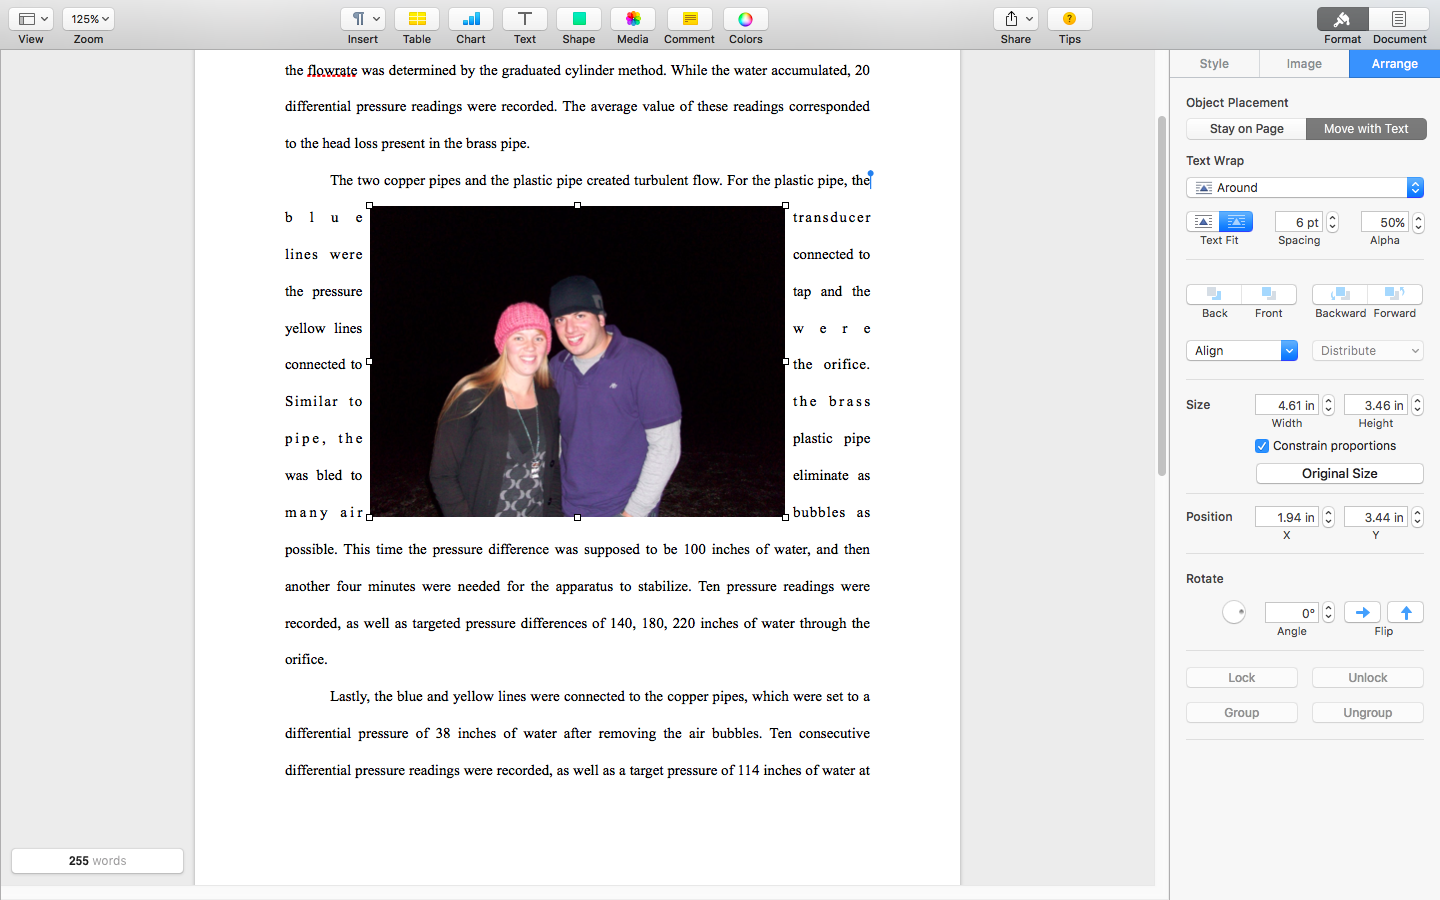
Task: Open the Distribute dropdown
Action: coord(1368,351)
